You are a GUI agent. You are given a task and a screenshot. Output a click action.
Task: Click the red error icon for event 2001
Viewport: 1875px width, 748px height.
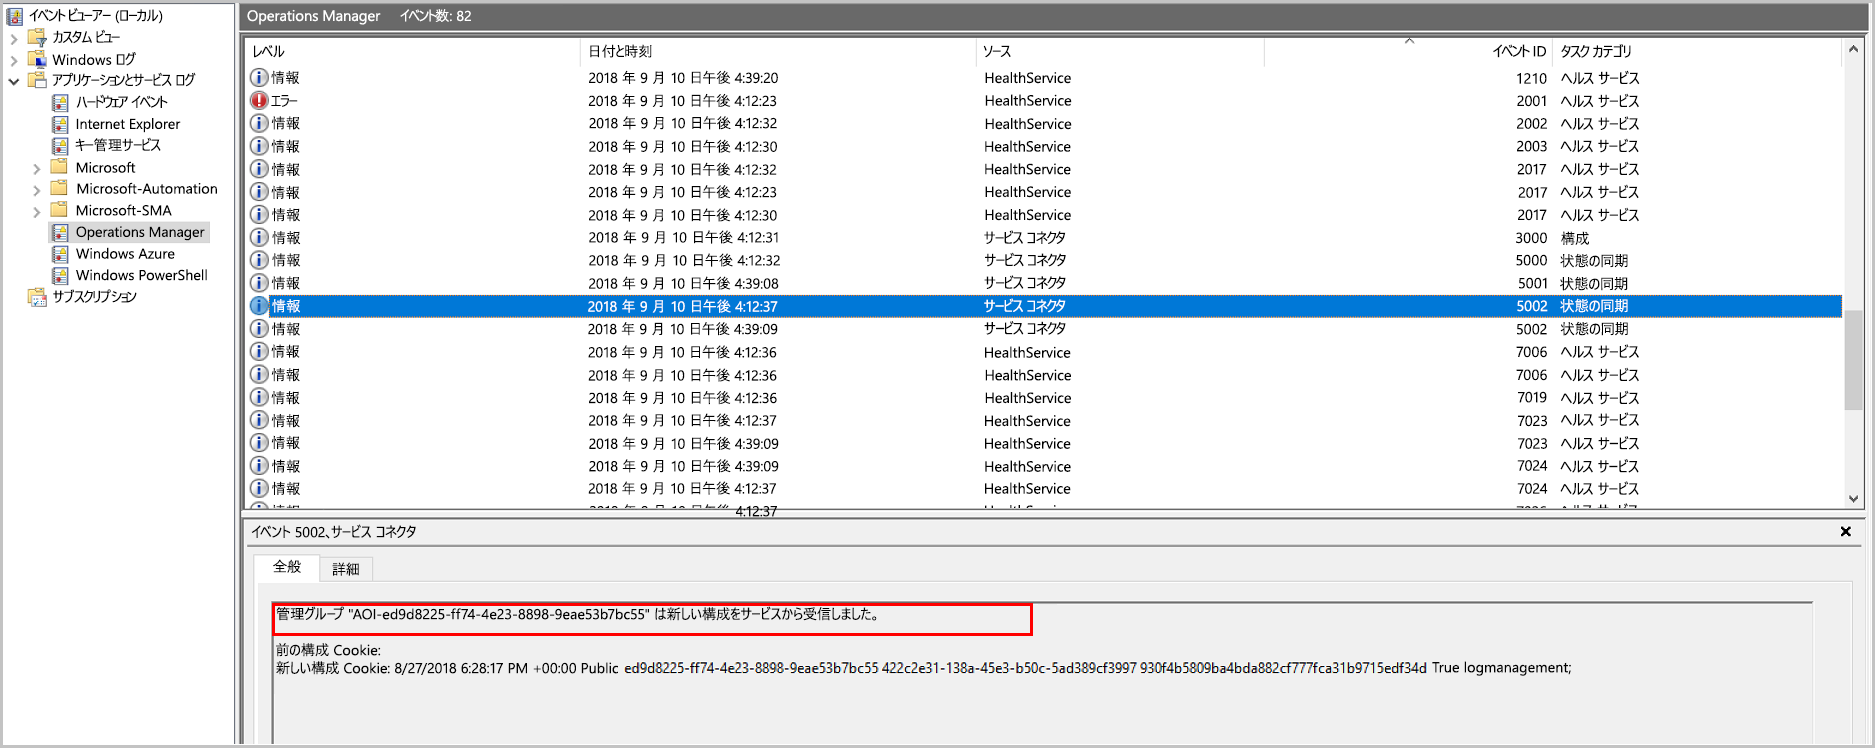(x=259, y=100)
